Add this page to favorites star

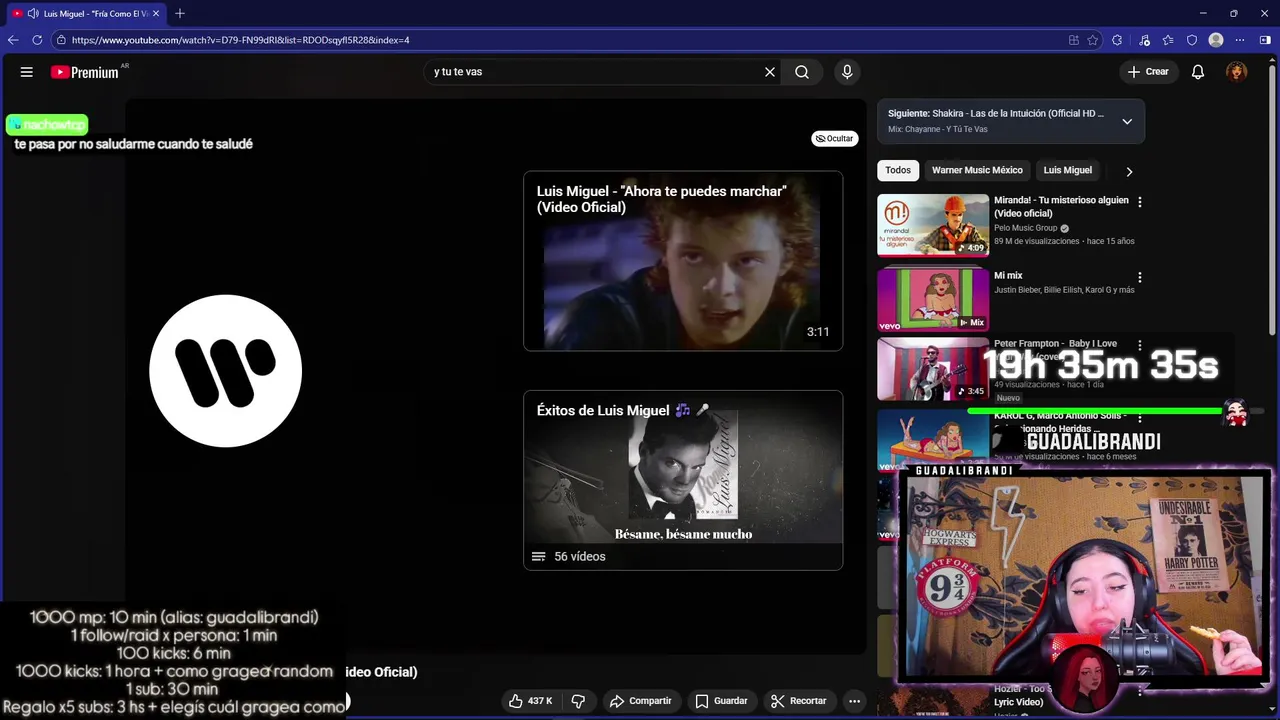[1093, 40]
